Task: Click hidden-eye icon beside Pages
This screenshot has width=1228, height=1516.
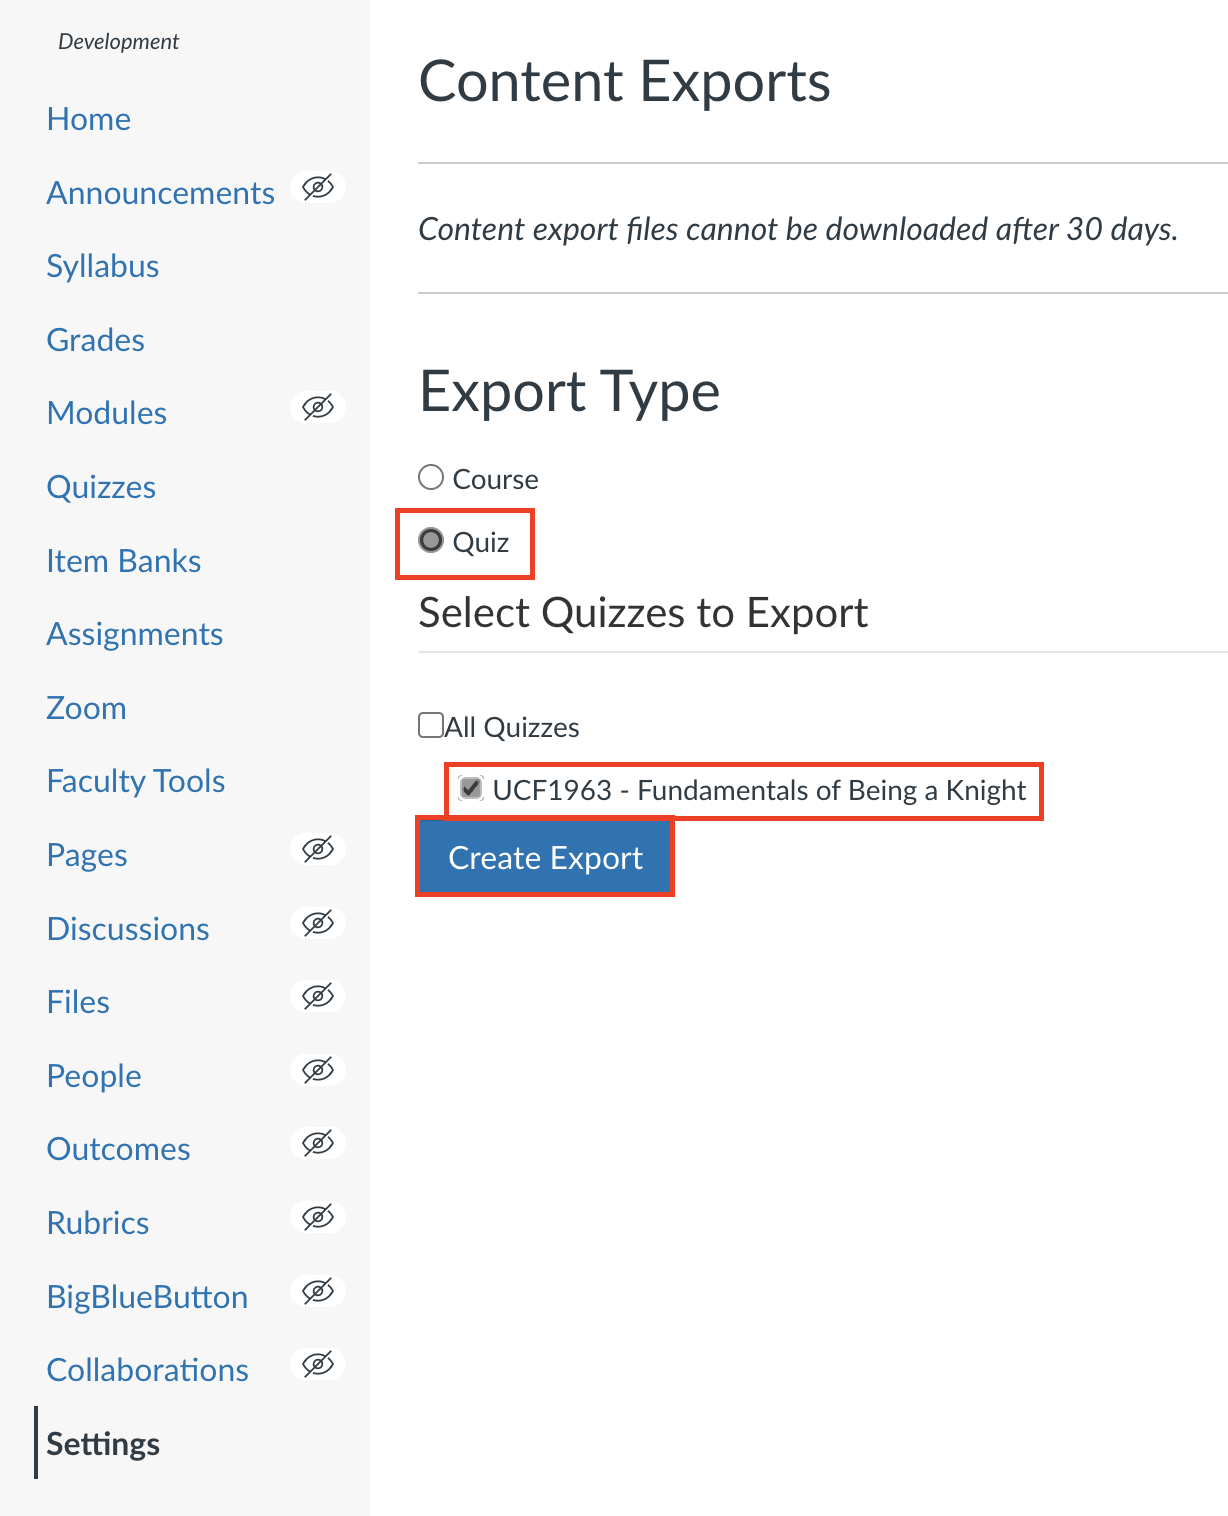Action: [x=318, y=849]
